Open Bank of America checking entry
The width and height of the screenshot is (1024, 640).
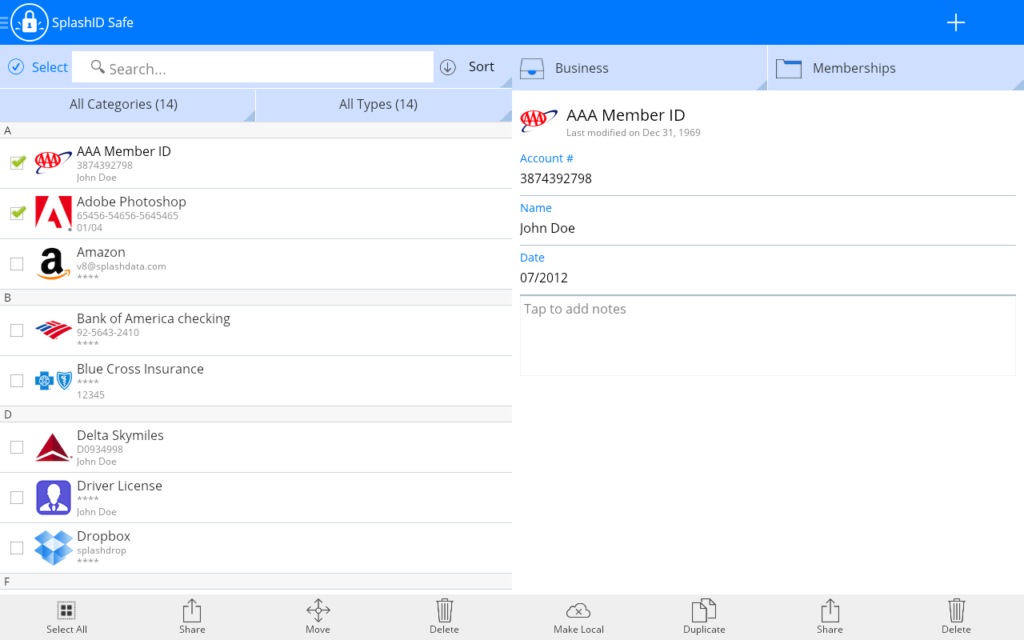(256, 330)
